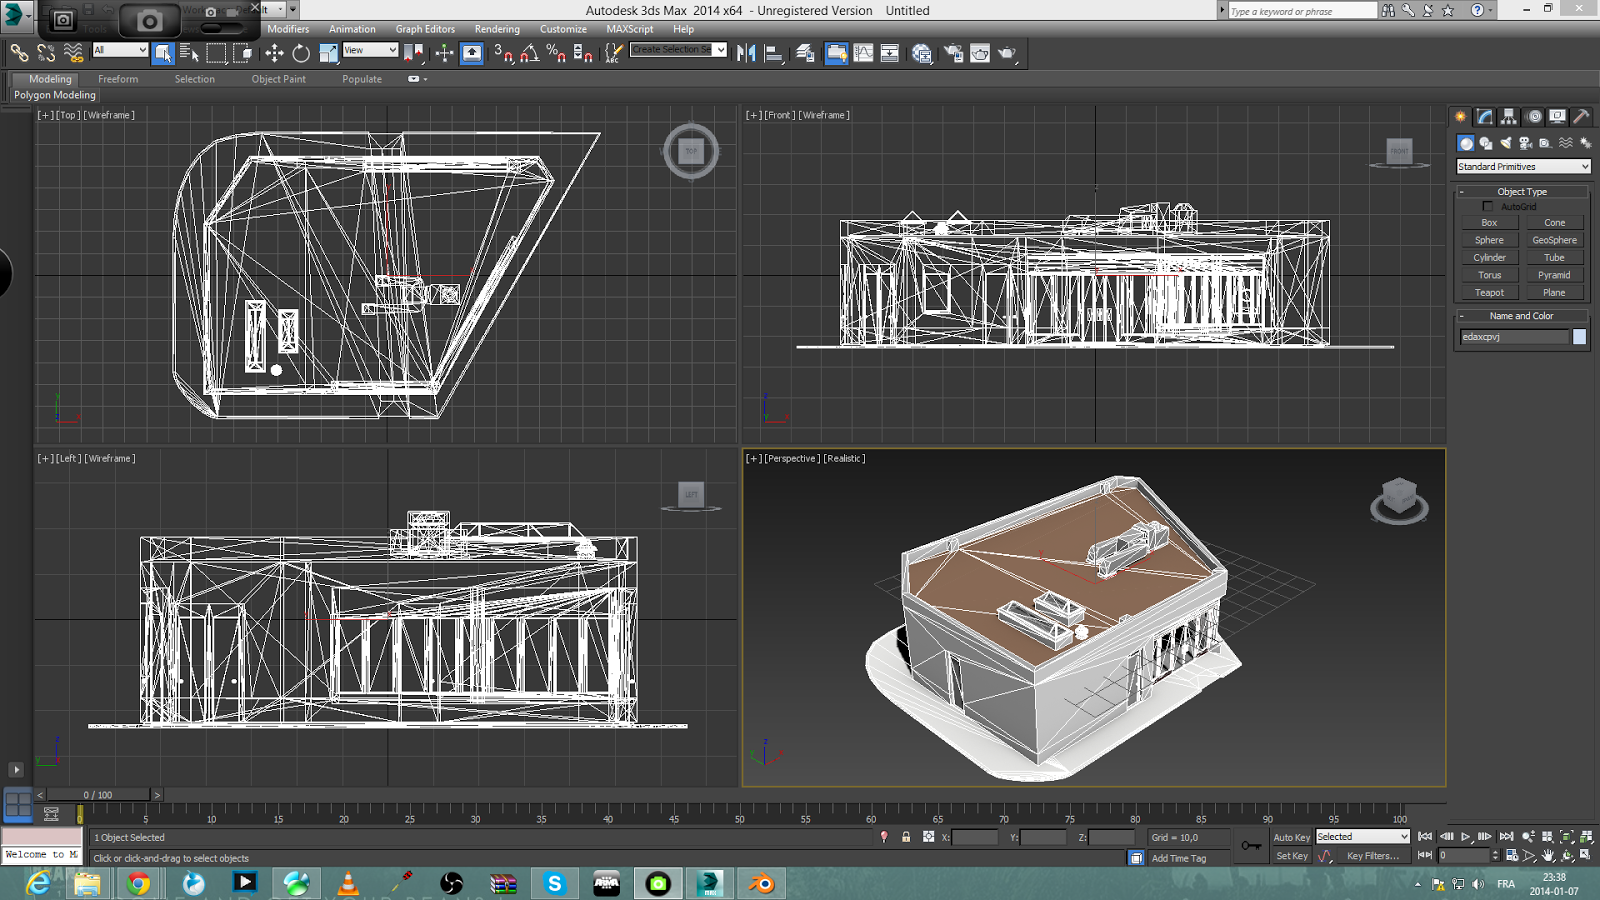The height and width of the screenshot is (900, 1600).
Task: Switch to Space Warps category icon
Action: coord(1566,144)
